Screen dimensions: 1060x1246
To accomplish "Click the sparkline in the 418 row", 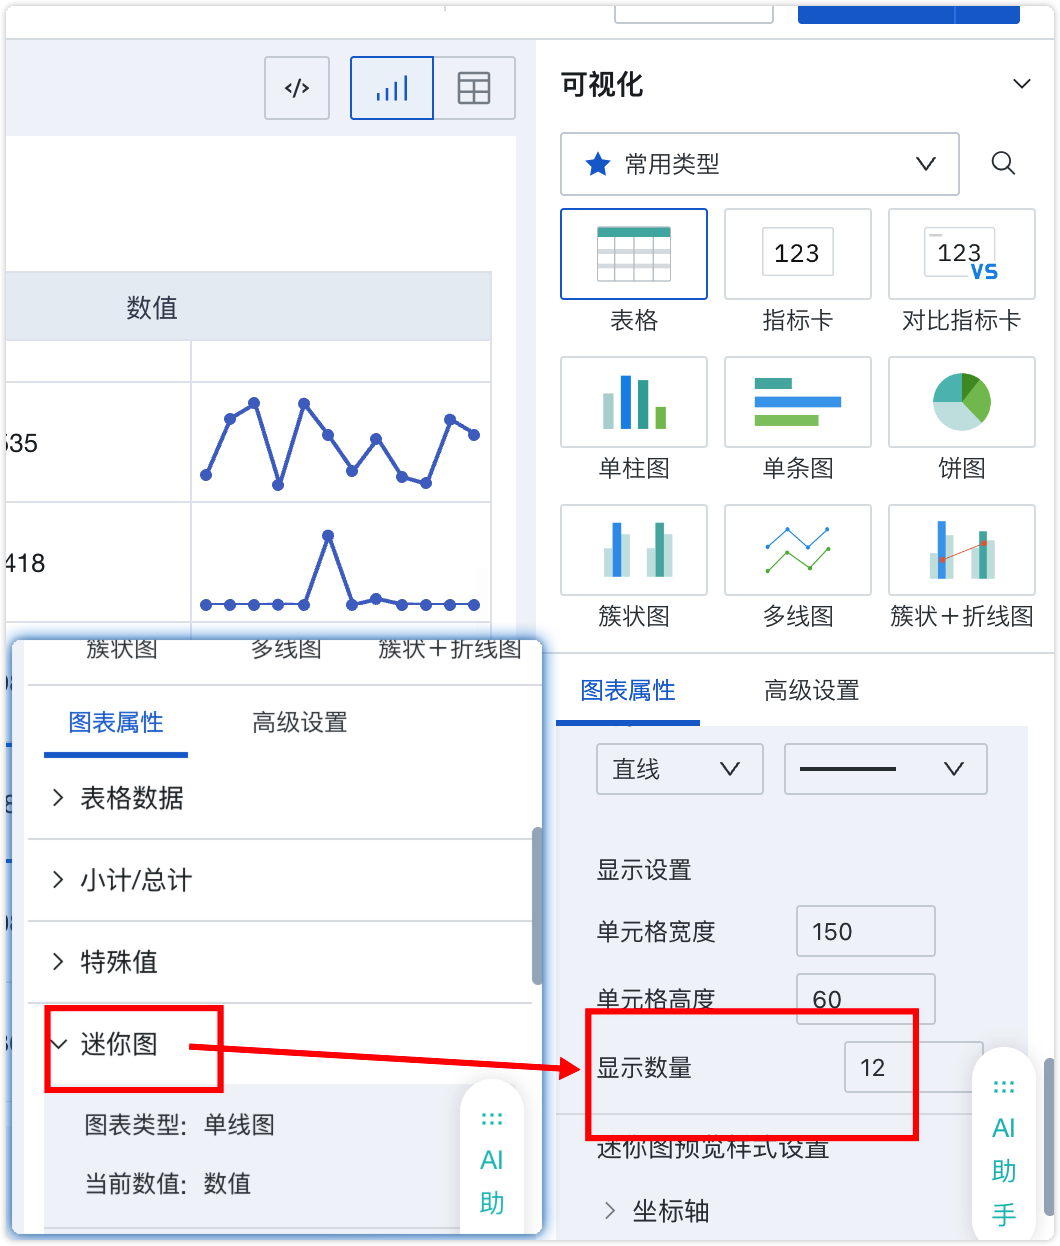I will pyautogui.click(x=340, y=572).
